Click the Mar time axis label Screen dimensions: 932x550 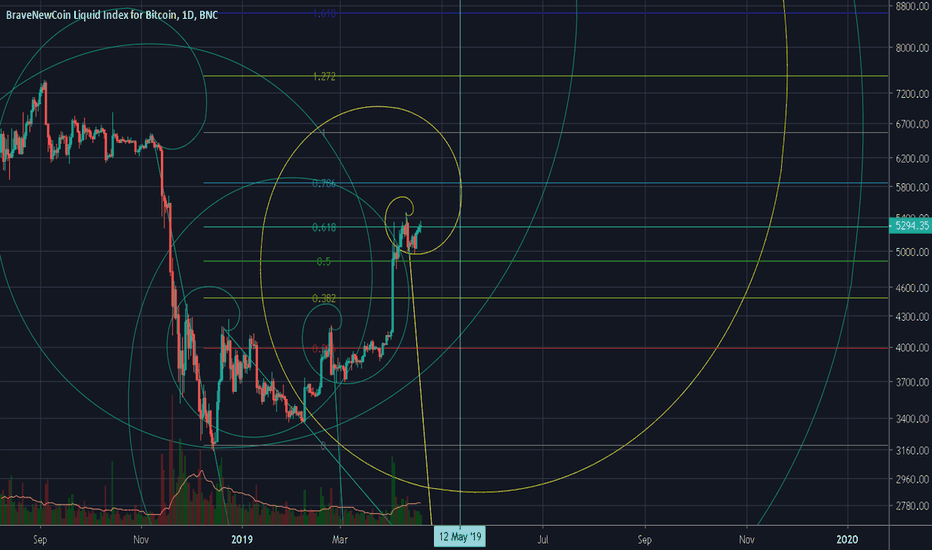(339, 540)
